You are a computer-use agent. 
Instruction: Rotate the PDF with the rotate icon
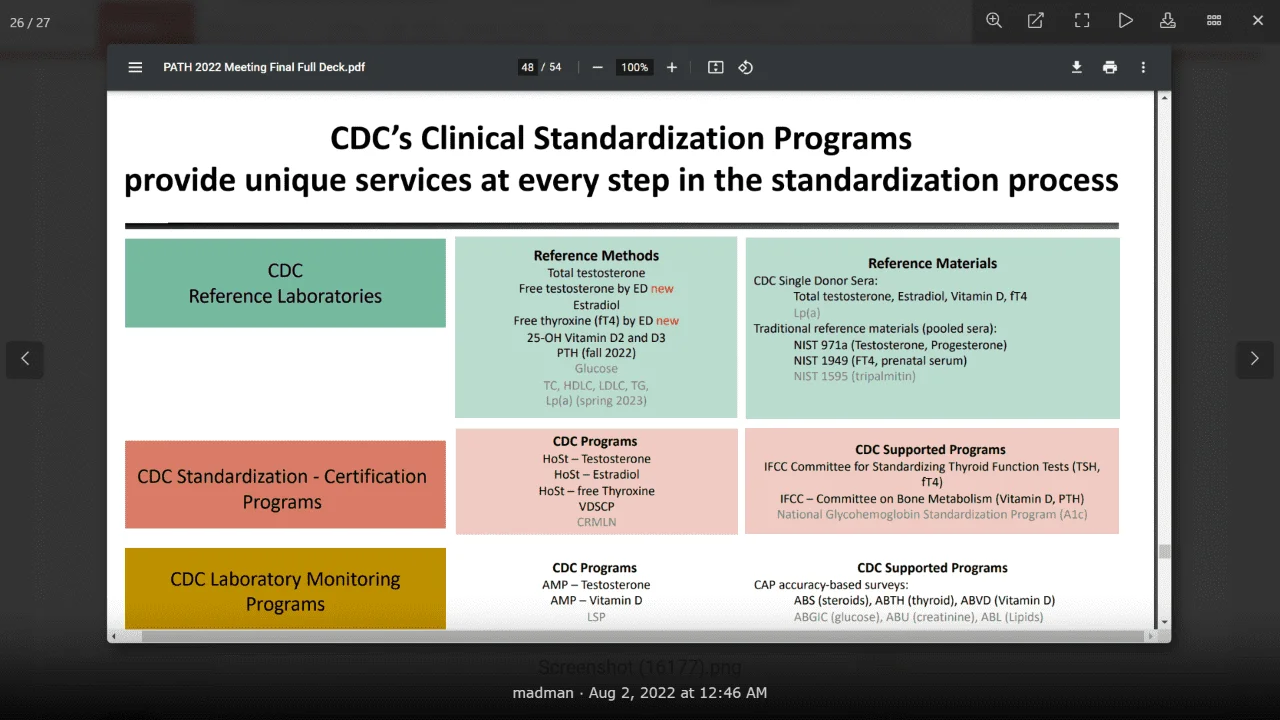point(745,68)
